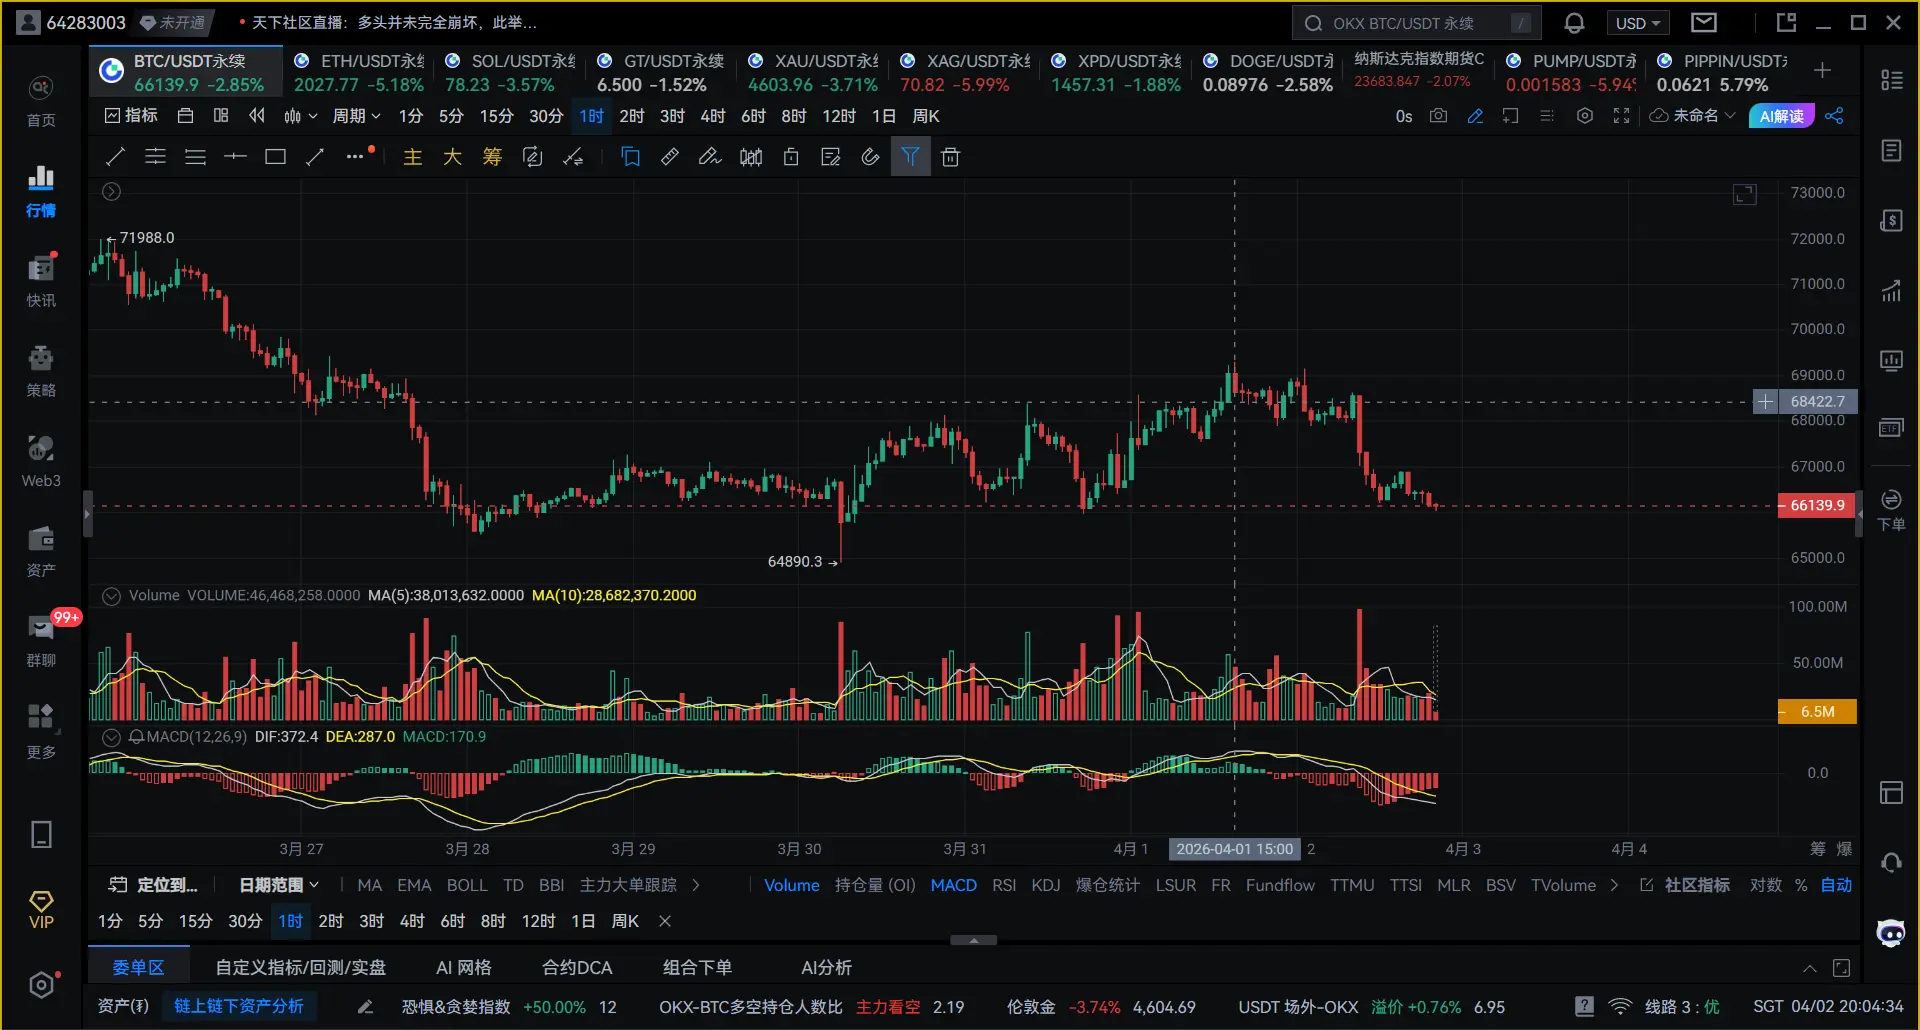Select the ruler measure tool
The image size is (1920, 1030).
[670, 157]
